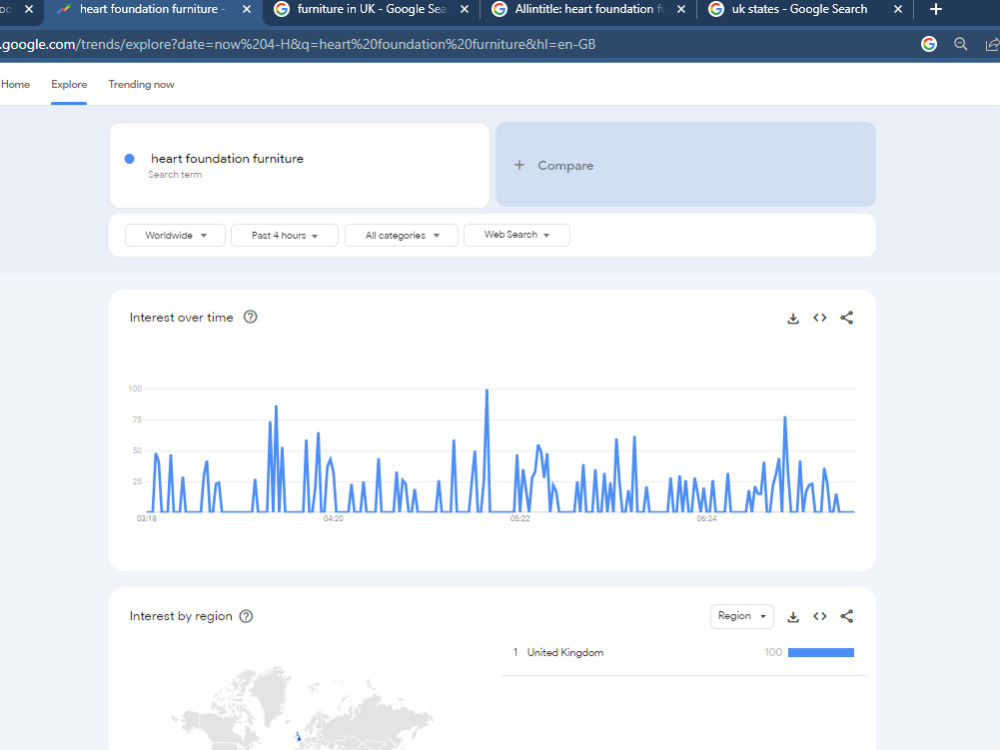The width and height of the screenshot is (1000, 750).
Task: Click the Interest over time heading
Action: coord(181,318)
